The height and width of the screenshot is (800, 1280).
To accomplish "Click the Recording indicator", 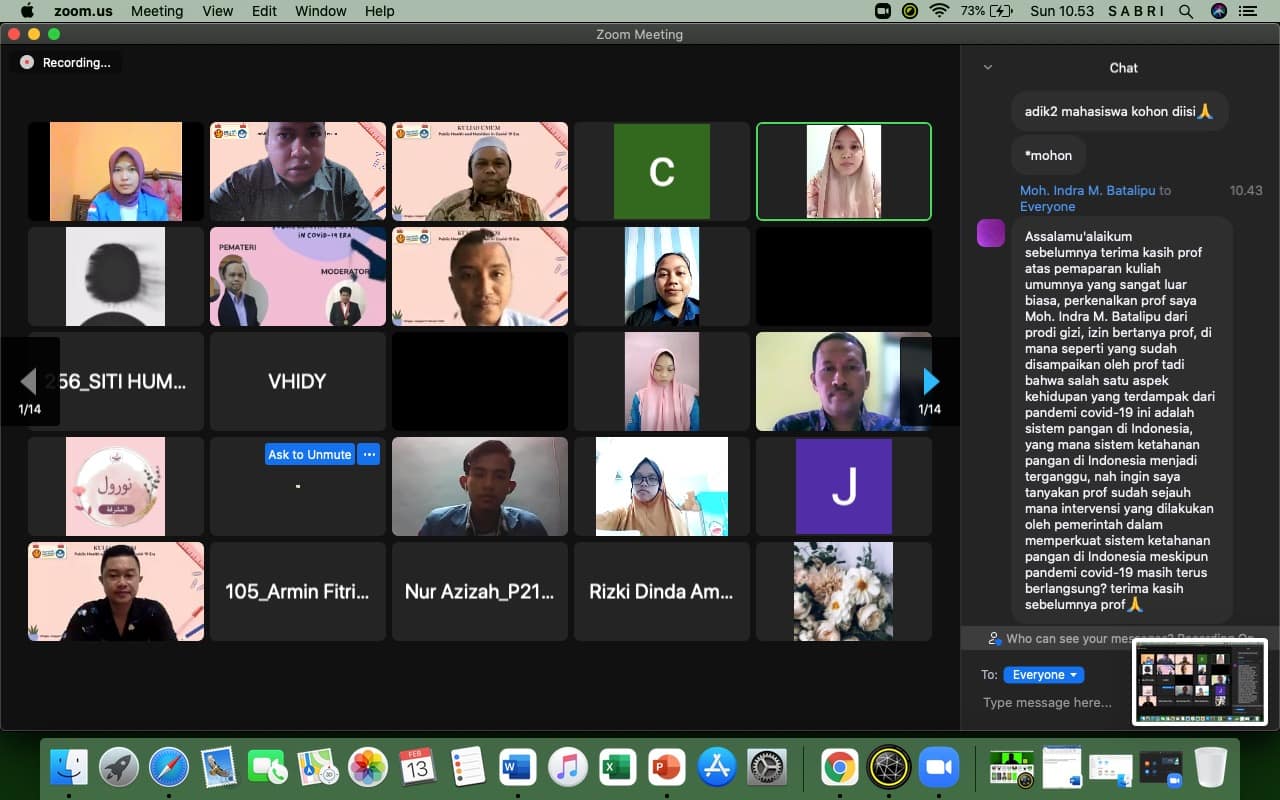I will coord(66,62).
